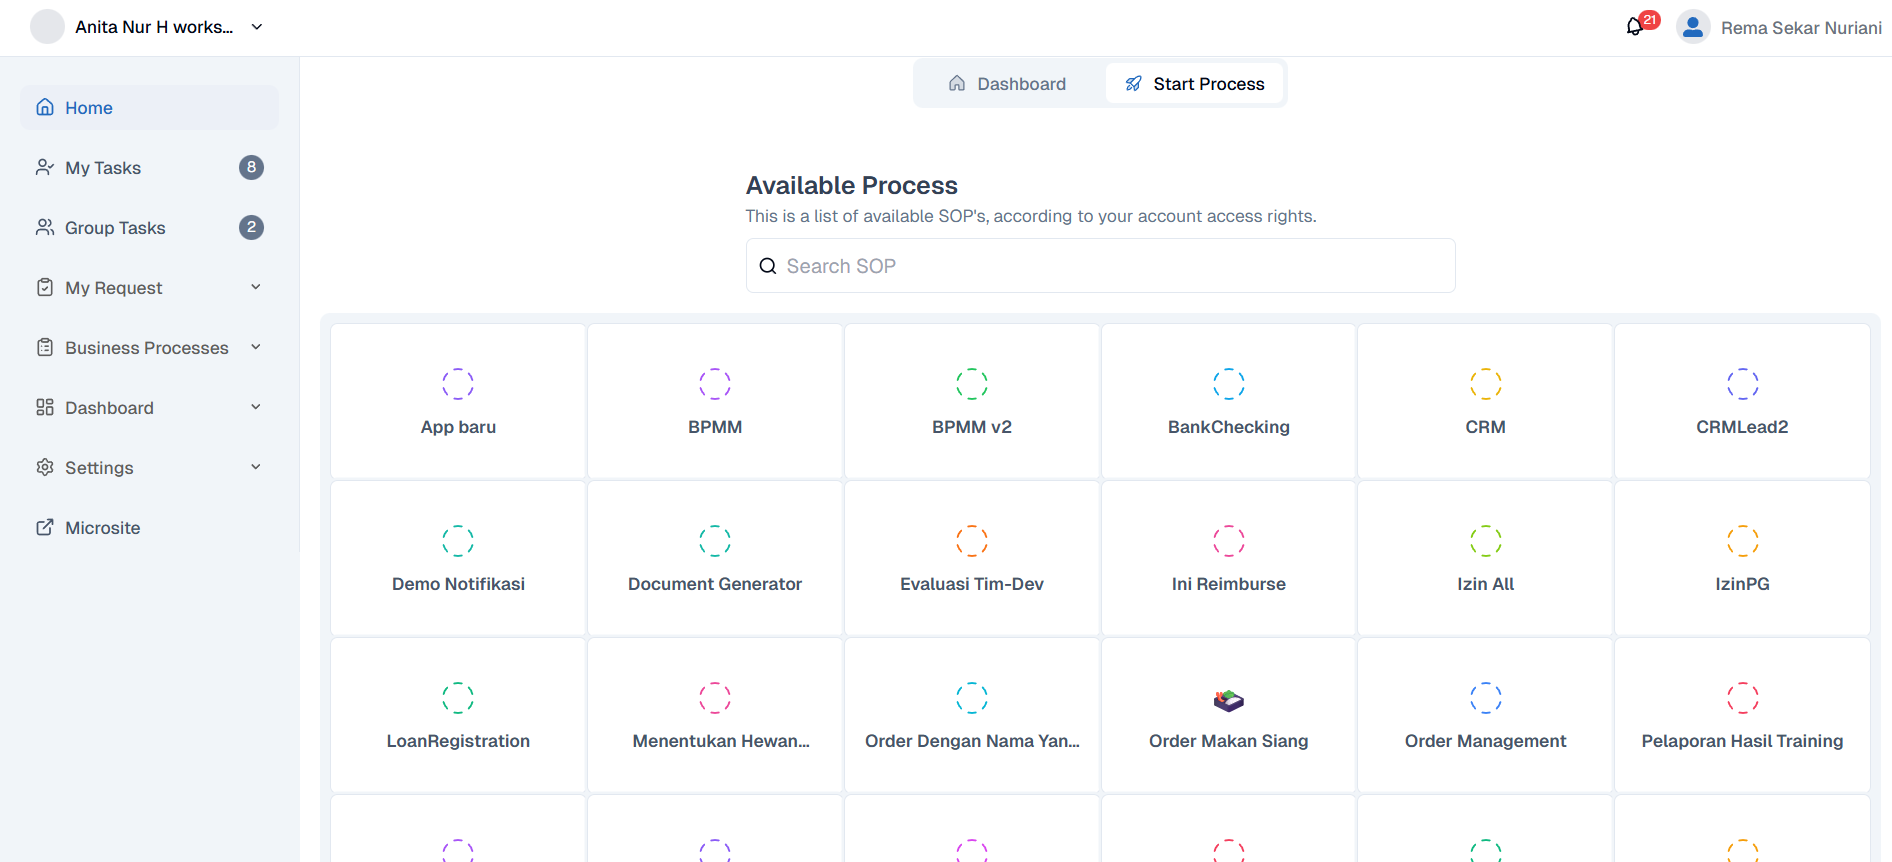Click the My Tasks person icon
The width and height of the screenshot is (1892, 862).
[x=45, y=167]
